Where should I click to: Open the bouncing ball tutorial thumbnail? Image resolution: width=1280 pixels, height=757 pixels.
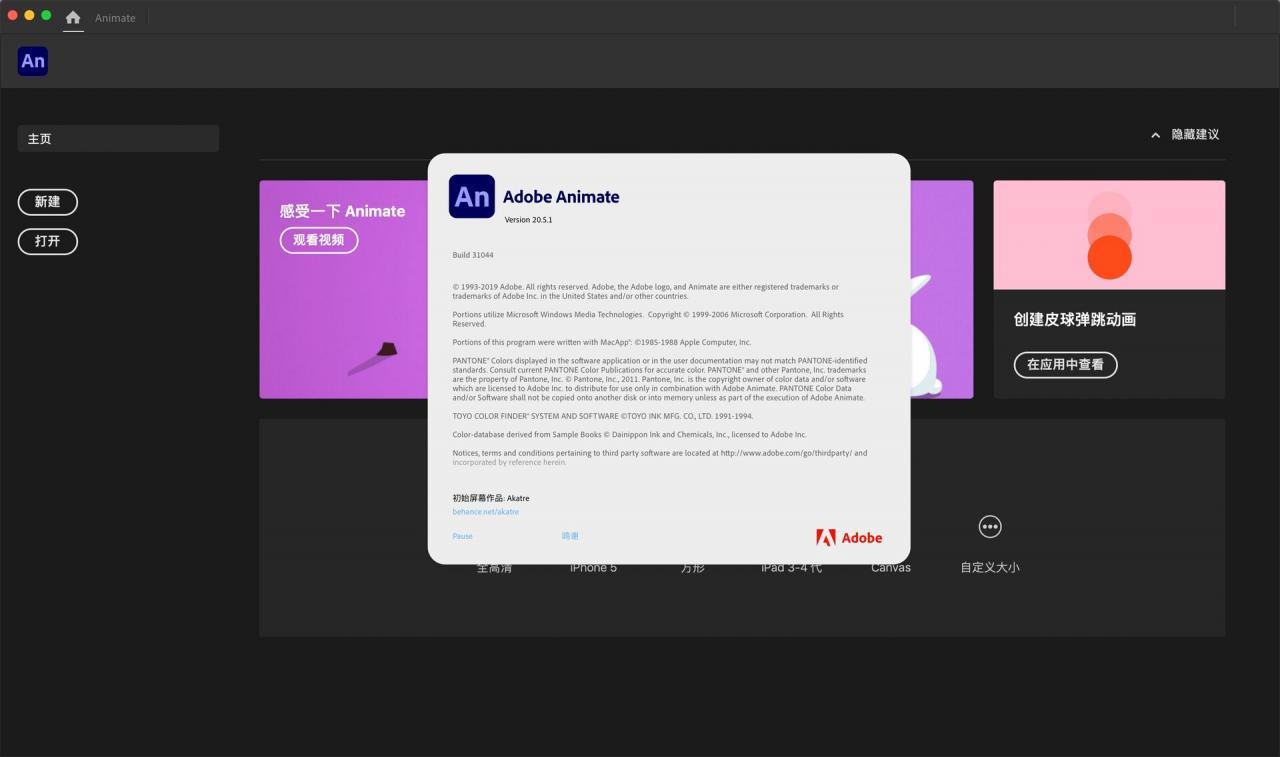1109,235
